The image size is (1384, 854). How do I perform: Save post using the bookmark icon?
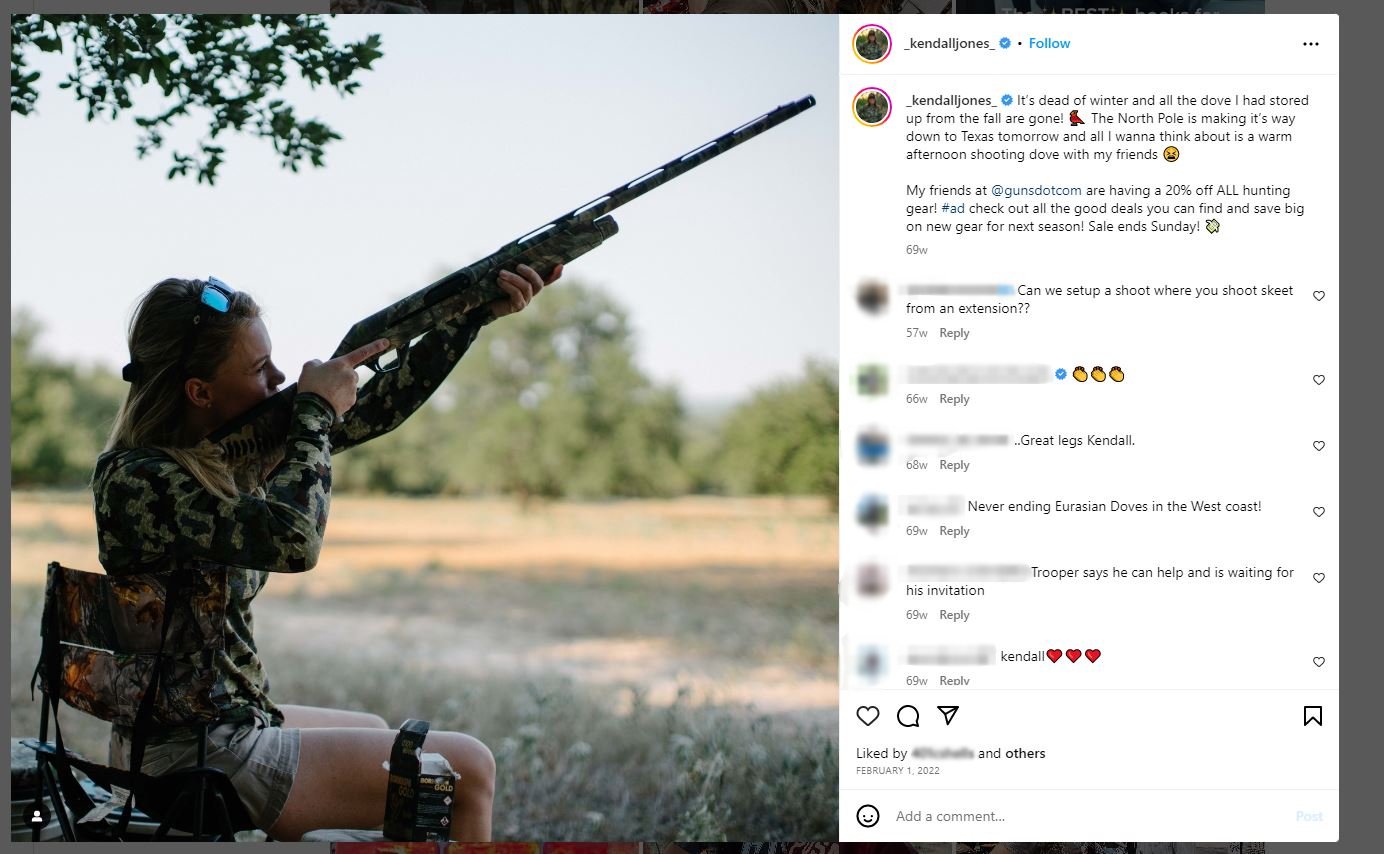(x=1313, y=716)
